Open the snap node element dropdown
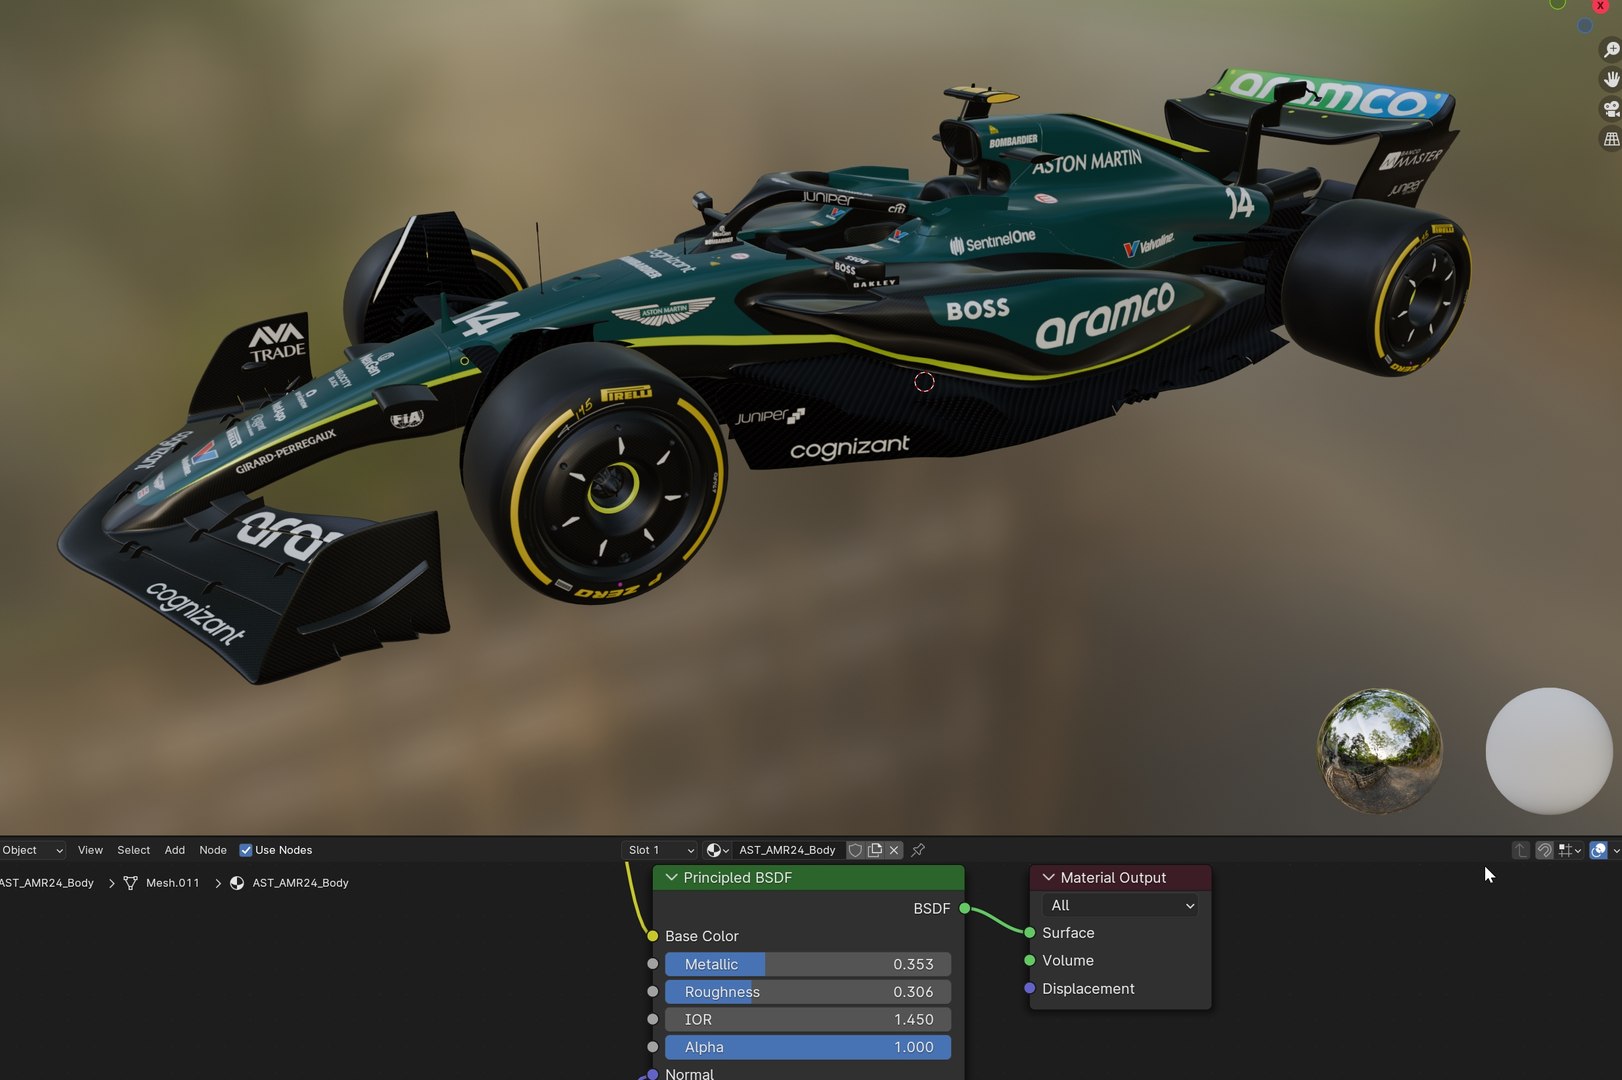The width and height of the screenshot is (1622, 1080). click(1569, 850)
